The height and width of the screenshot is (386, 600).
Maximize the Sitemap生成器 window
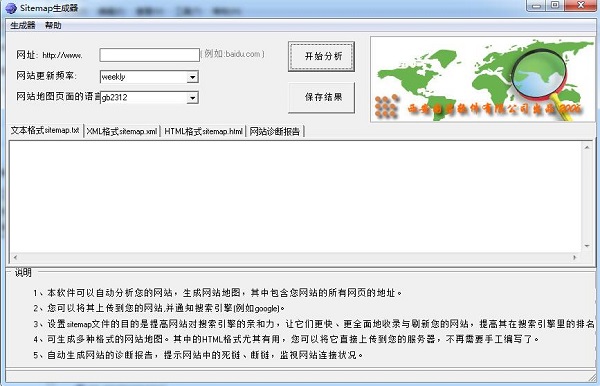pyautogui.click(x=555, y=6)
